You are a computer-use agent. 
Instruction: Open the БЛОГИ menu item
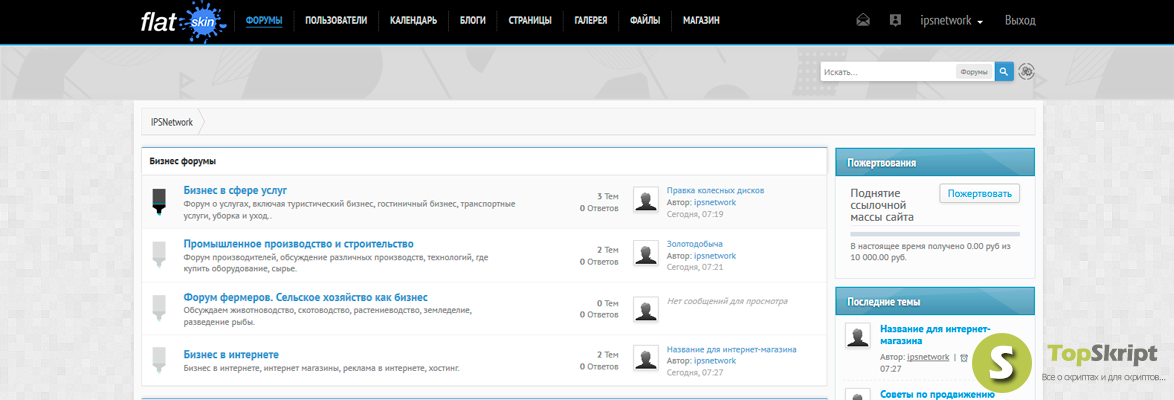pos(472,21)
